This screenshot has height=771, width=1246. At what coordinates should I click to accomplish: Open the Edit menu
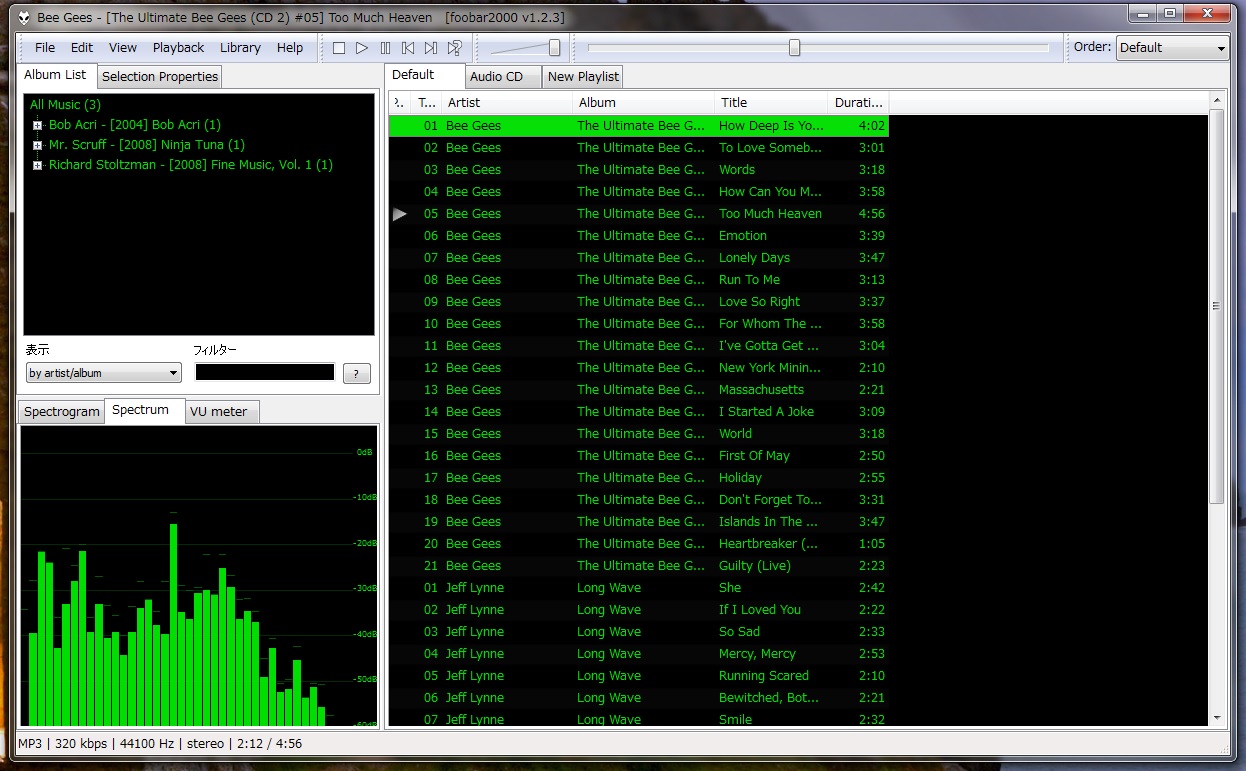pyautogui.click(x=82, y=48)
